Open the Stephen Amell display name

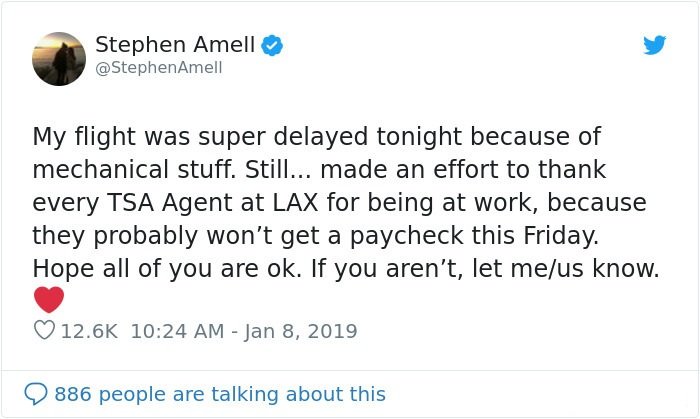click(x=175, y=45)
